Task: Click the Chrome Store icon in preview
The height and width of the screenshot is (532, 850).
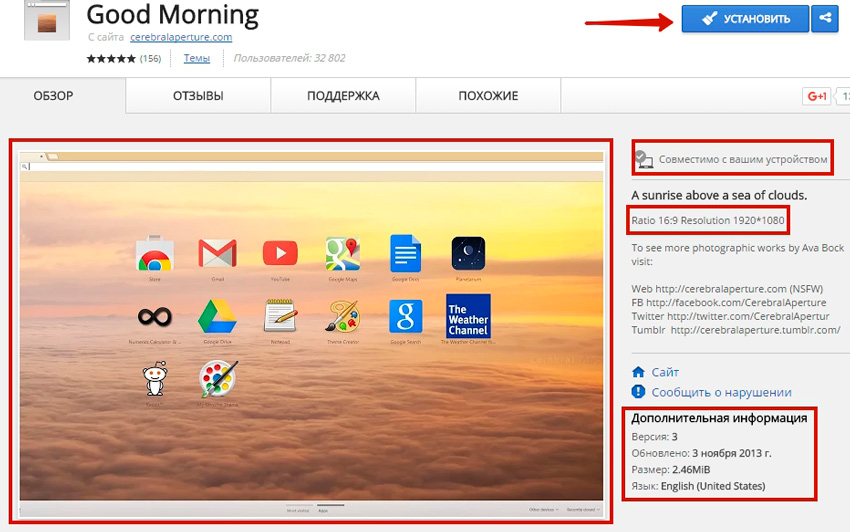Action: pos(155,253)
